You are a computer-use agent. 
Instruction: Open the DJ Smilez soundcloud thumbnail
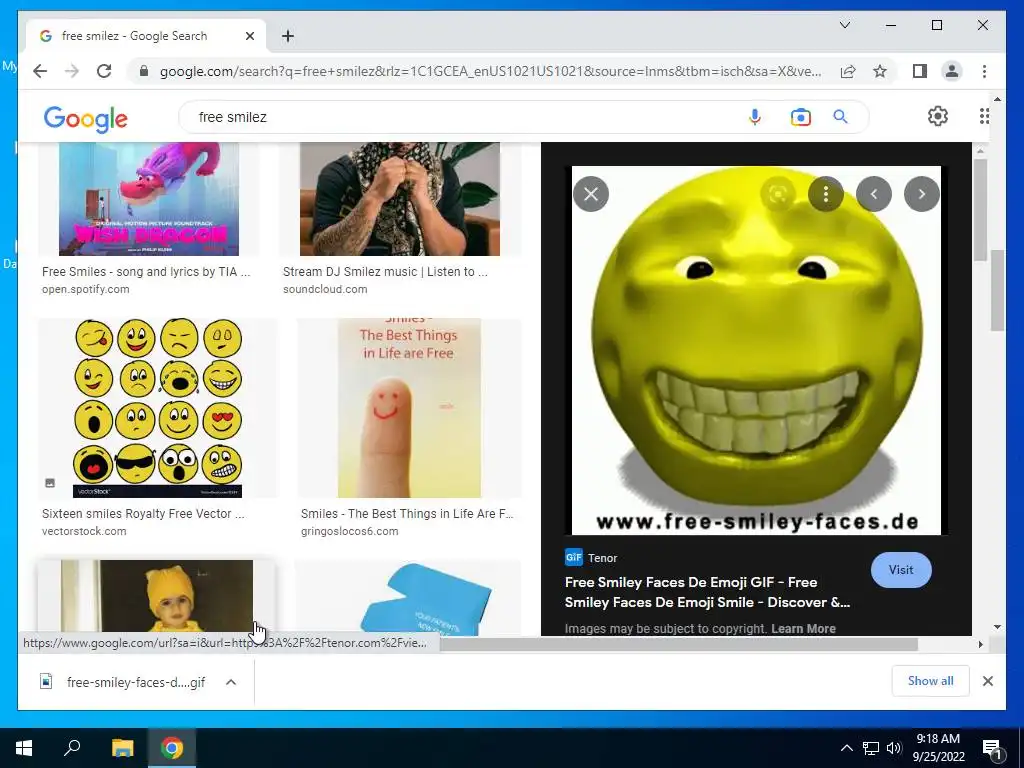click(x=400, y=199)
